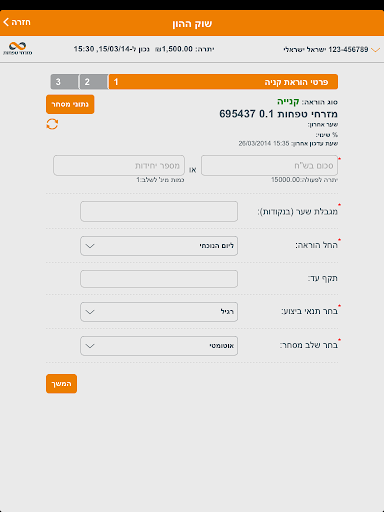The width and height of the screenshot is (384, 512).
Task: Click the chevron arrow in ליום הנוכחי dropdown
Action: click(90, 246)
